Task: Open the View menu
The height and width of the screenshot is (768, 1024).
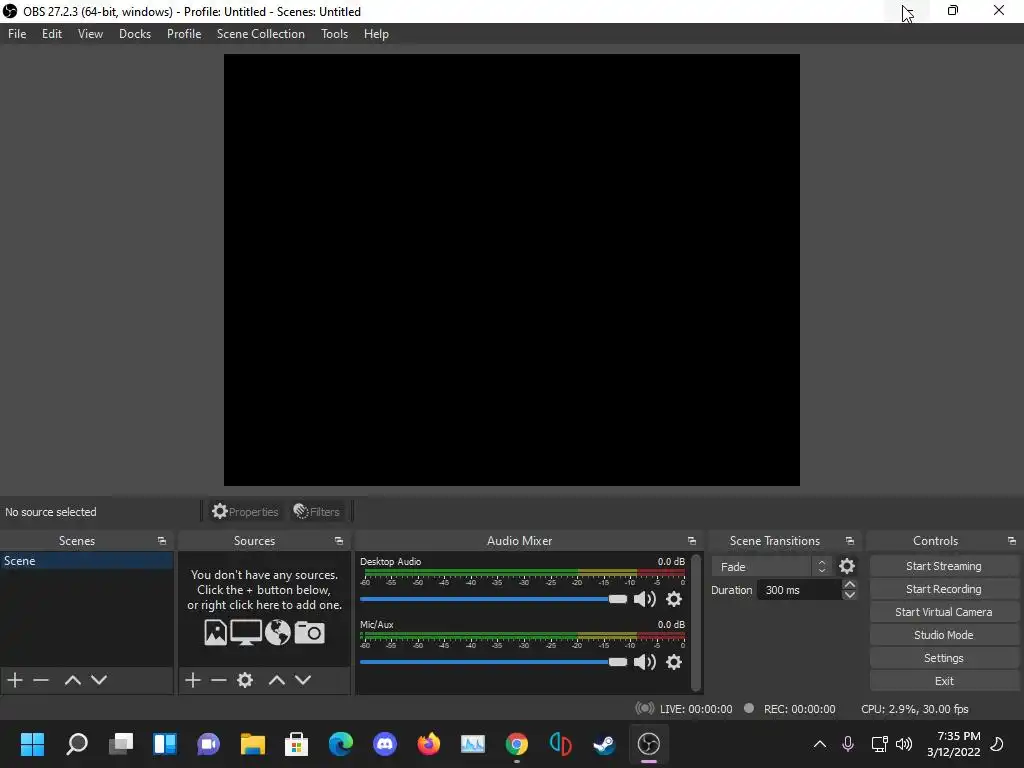Action: point(90,34)
